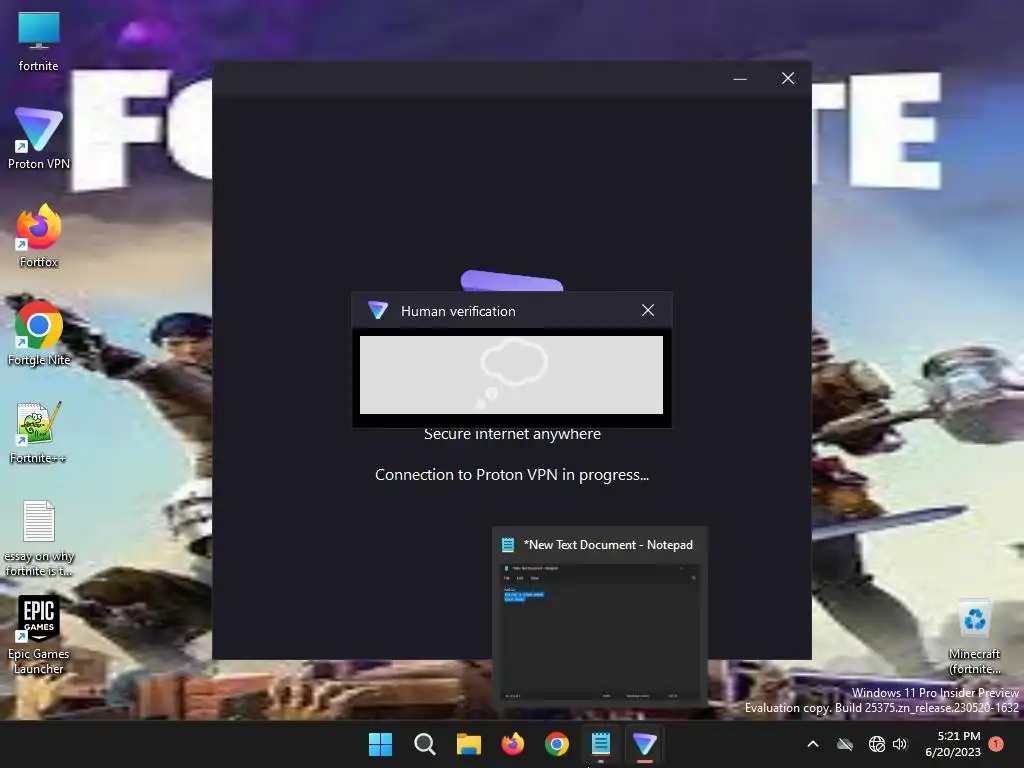1024x768 pixels.
Task: Open the Epic Games Launcher shortcut
Action: (39, 634)
